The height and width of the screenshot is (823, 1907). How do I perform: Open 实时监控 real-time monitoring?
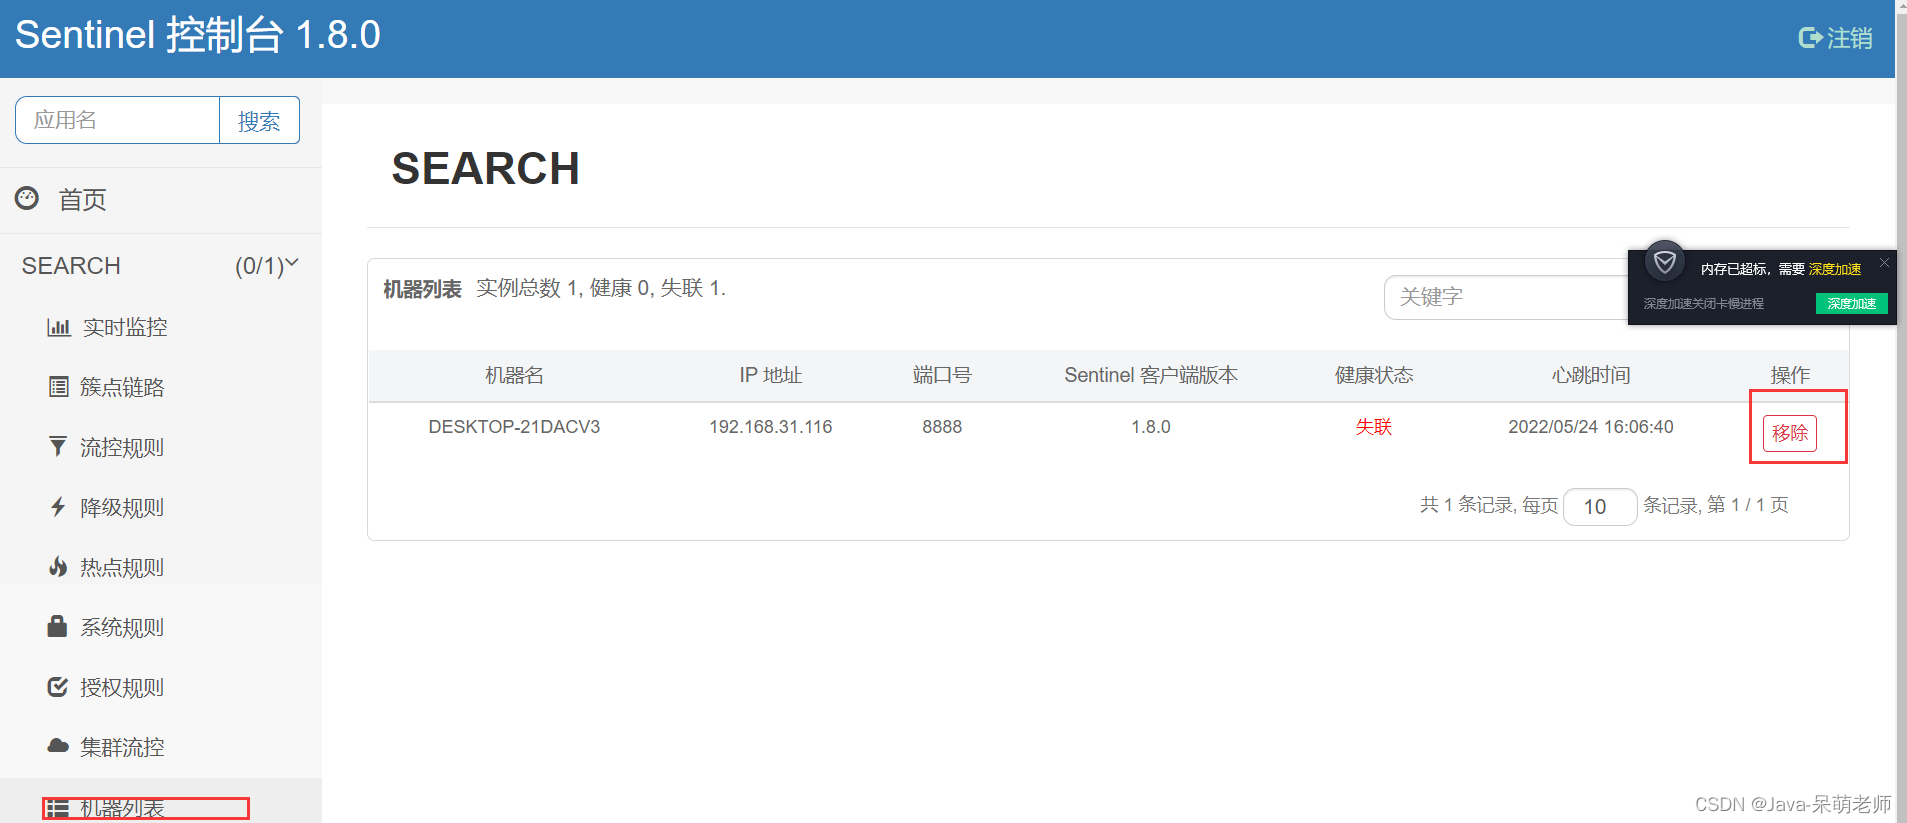pyautogui.click(x=125, y=327)
